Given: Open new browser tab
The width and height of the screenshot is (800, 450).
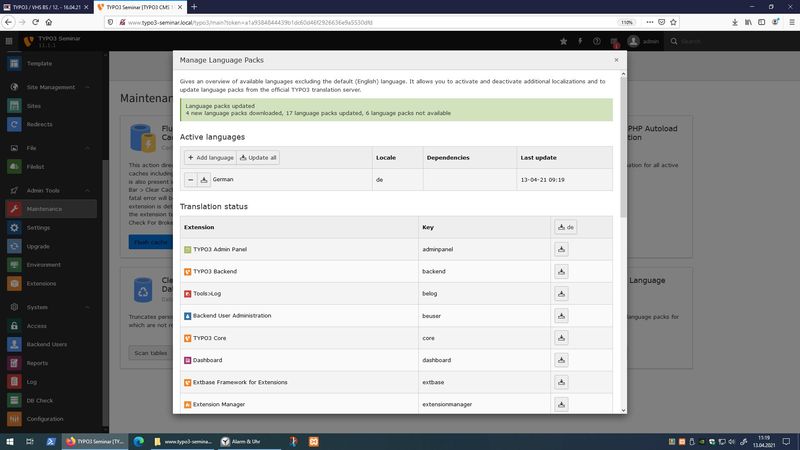Looking at the screenshot, I should click(194, 7).
